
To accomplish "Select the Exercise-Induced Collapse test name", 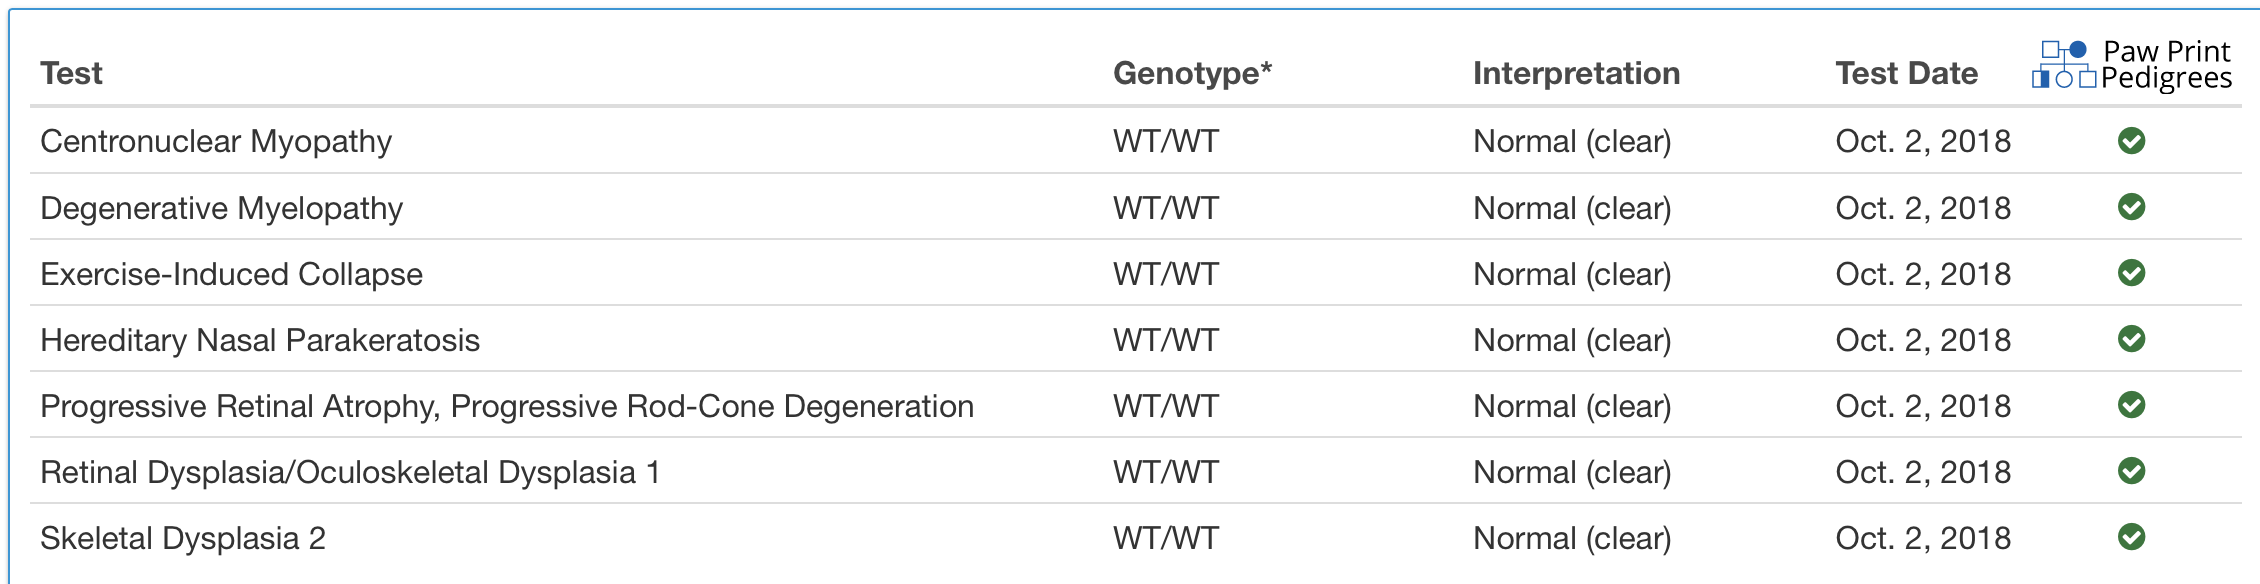I will 231,274.
